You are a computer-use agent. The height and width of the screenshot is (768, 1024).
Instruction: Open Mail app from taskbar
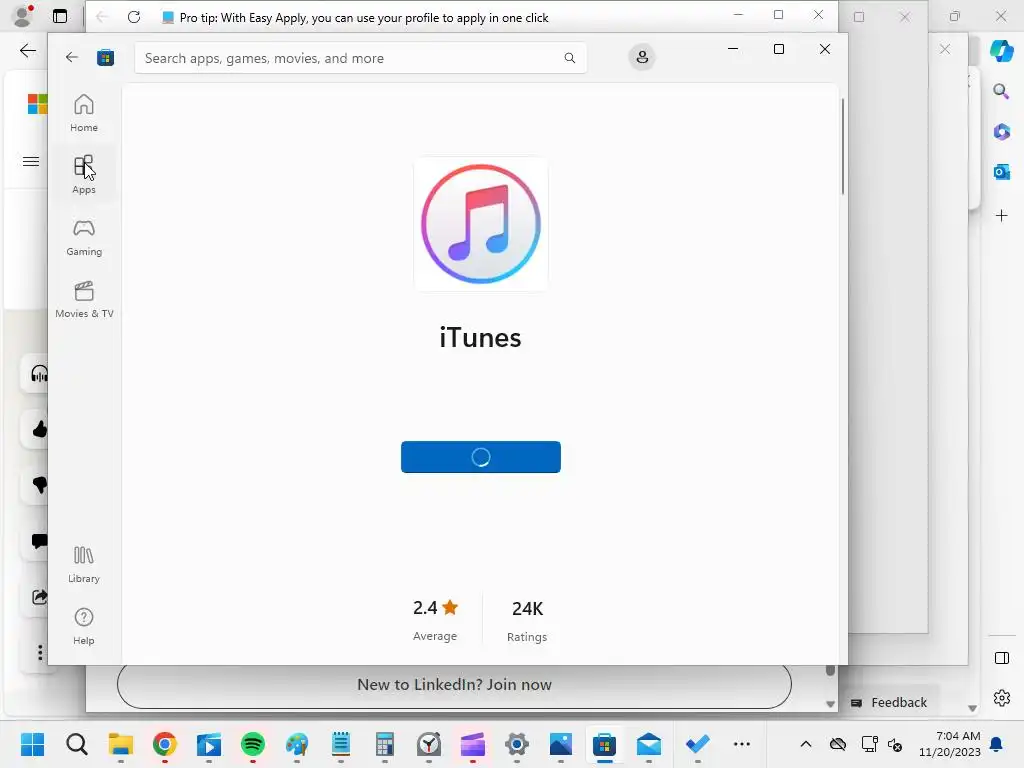click(x=648, y=744)
